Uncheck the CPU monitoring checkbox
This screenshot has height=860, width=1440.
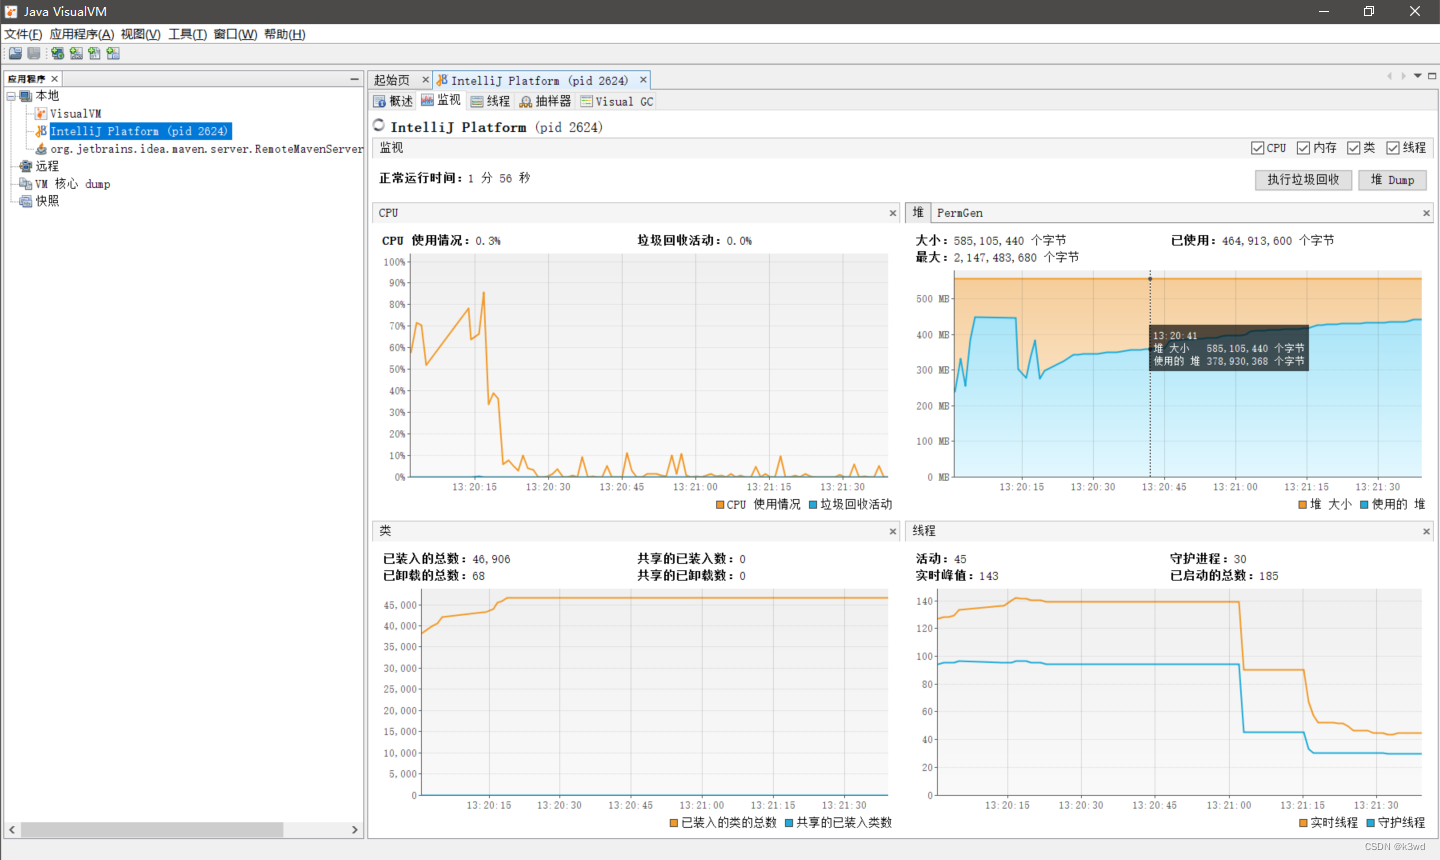(1257, 148)
